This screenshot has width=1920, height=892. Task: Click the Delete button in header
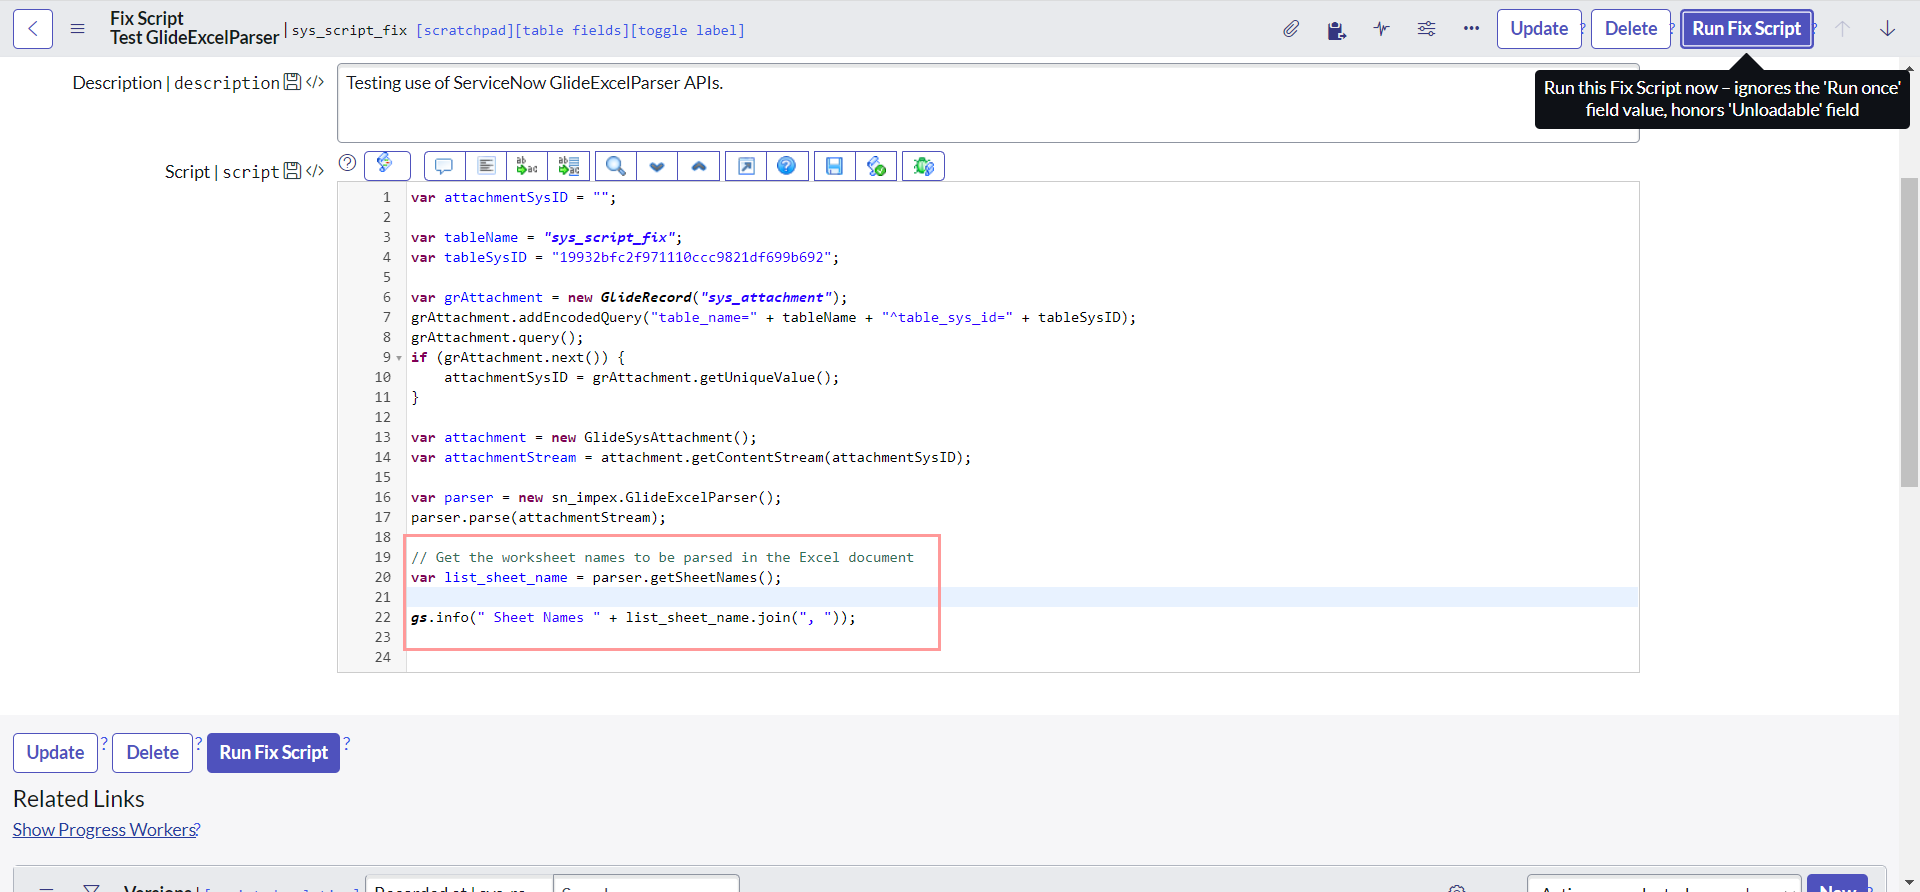[x=1631, y=29]
